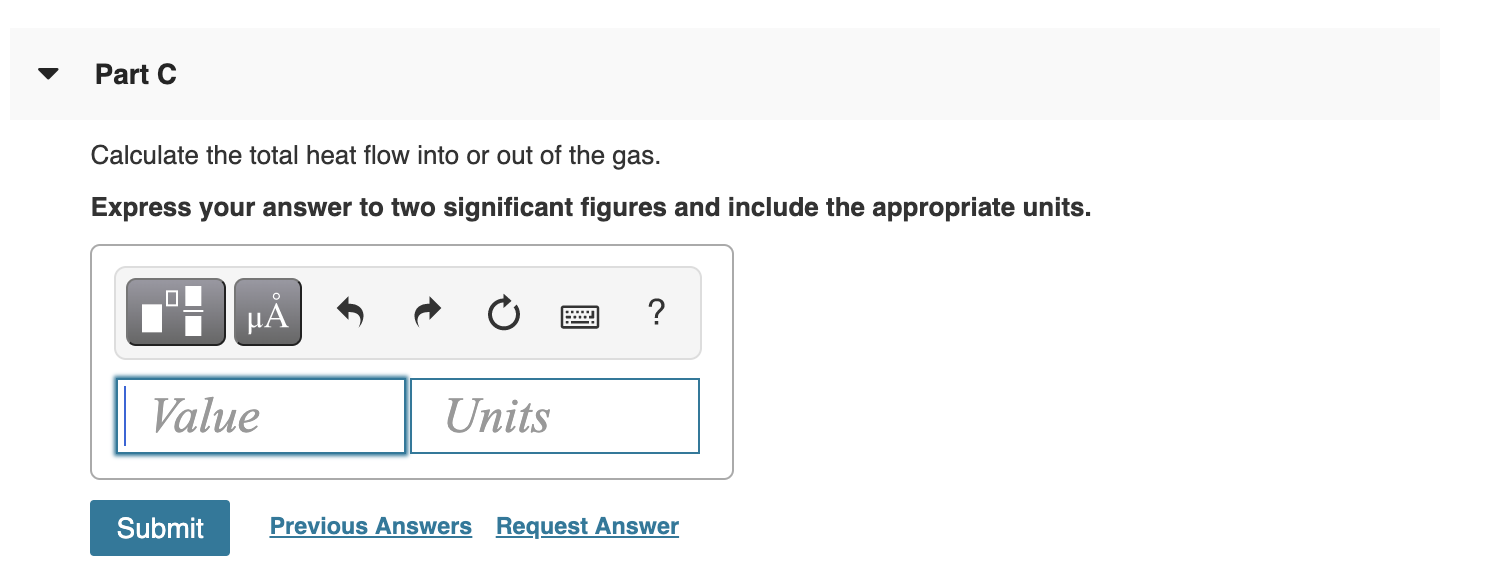The height and width of the screenshot is (580, 1490).
Task: Click the Part C heading
Action: pyautogui.click(x=136, y=73)
